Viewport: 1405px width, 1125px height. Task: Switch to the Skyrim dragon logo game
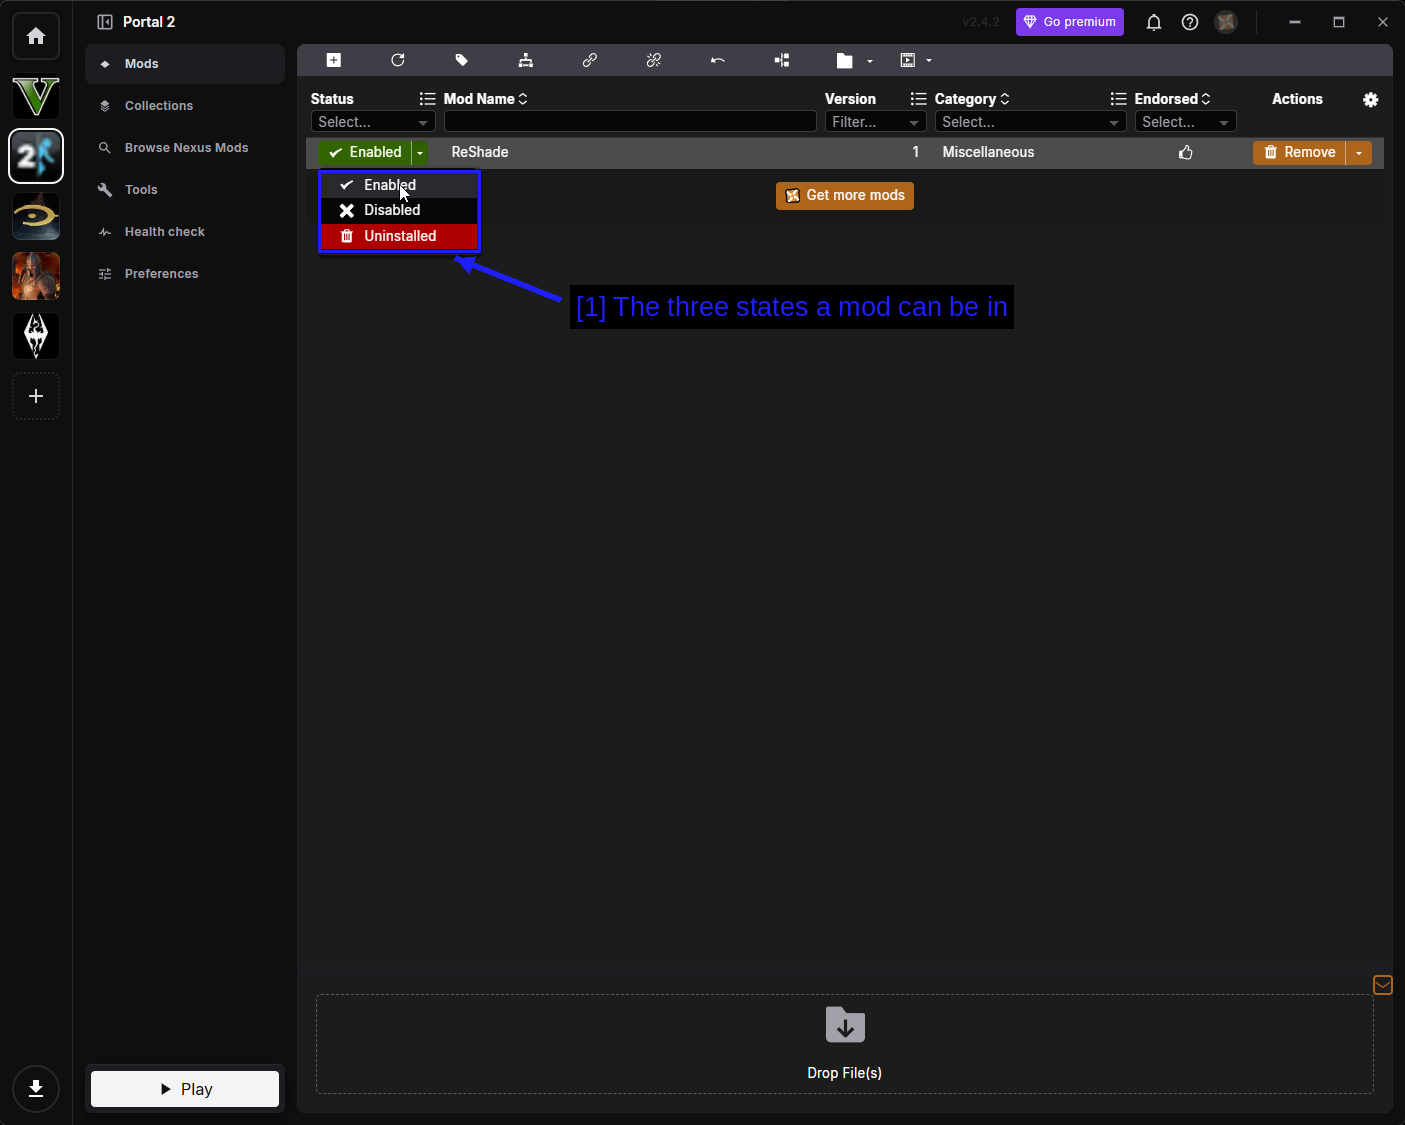pos(36,336)
